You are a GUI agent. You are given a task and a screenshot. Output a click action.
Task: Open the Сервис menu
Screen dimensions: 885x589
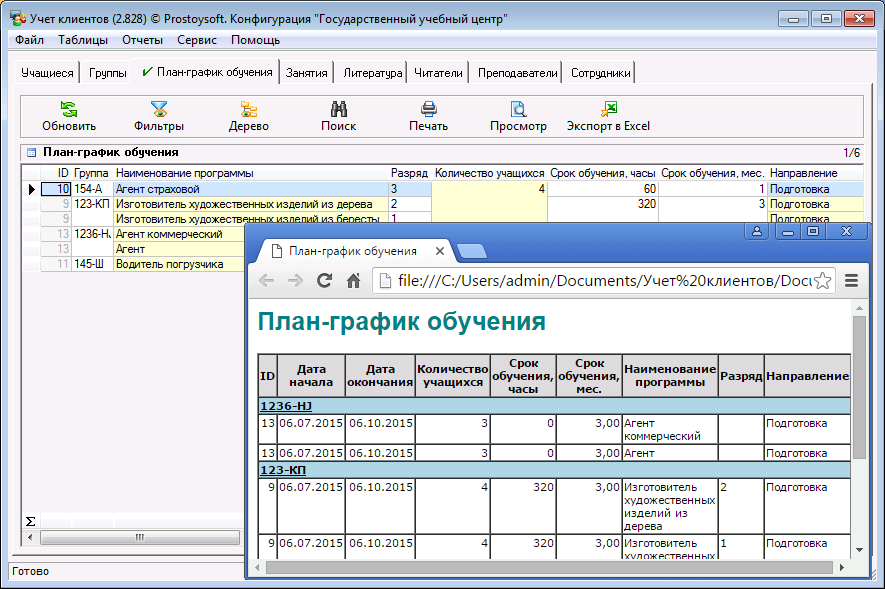(x=197, y=40)
